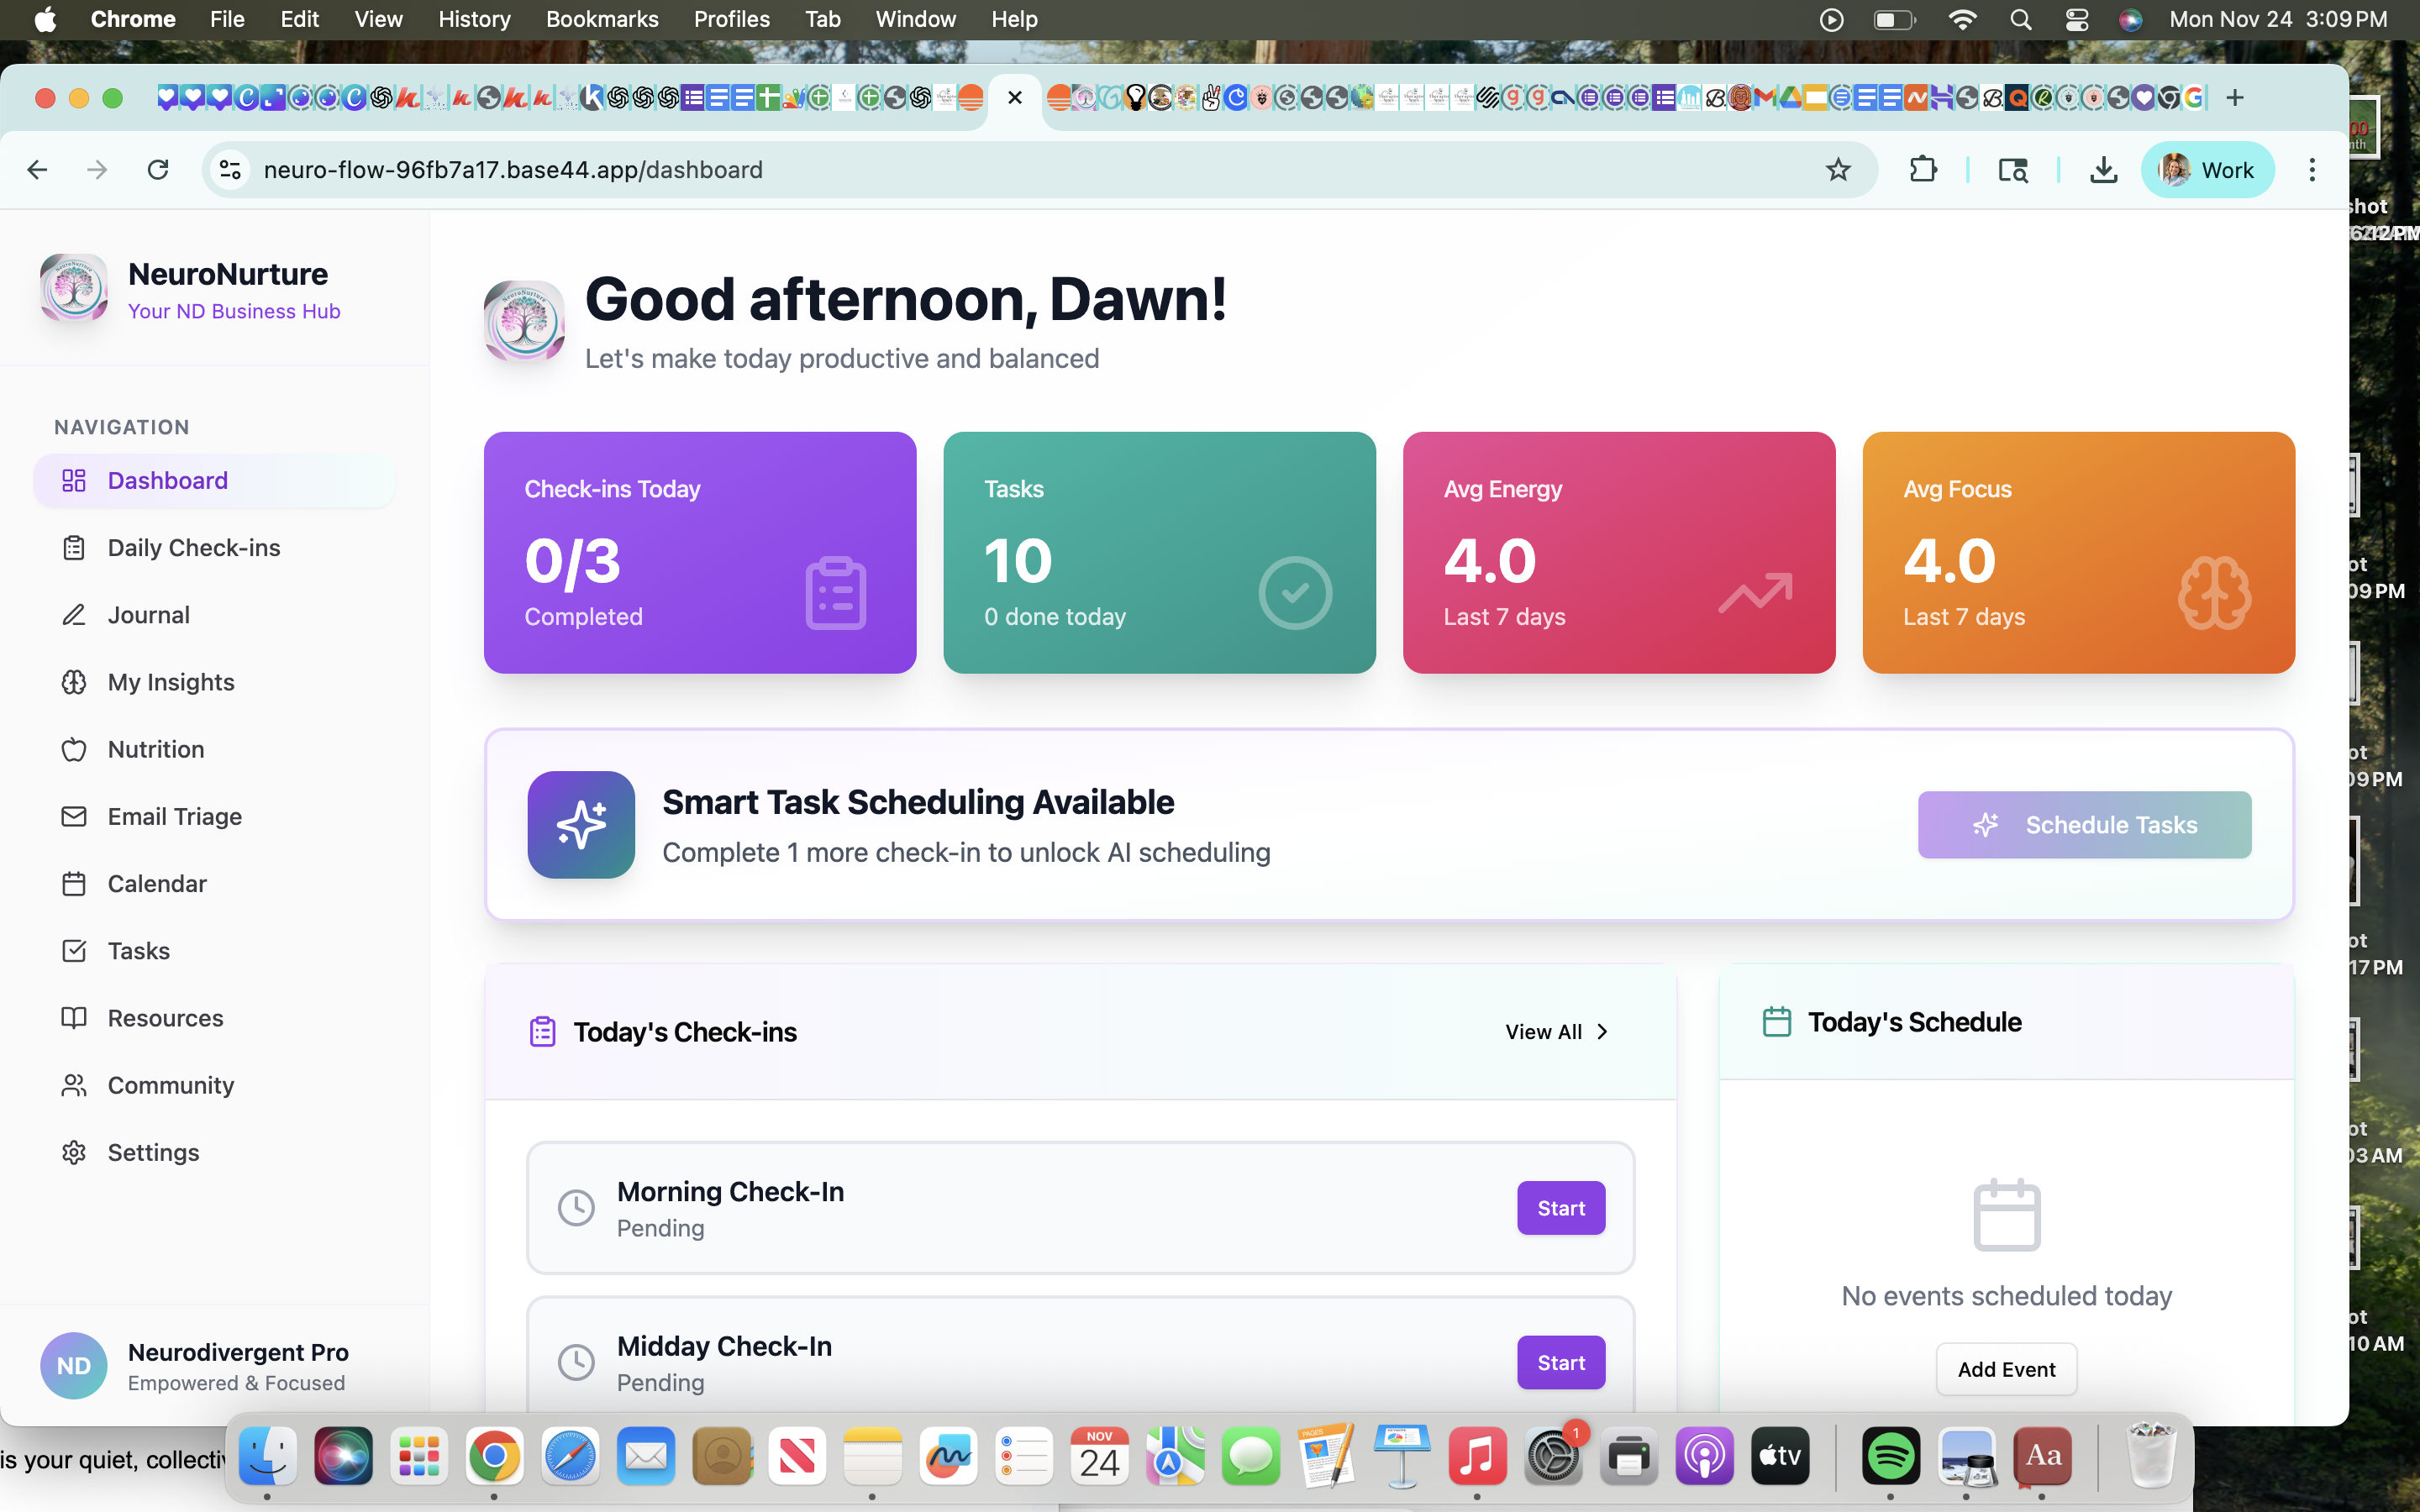This screenshot has width=2420, height=1512.
Task: Select the Nutrition apple icon
Action: point(74,749)
